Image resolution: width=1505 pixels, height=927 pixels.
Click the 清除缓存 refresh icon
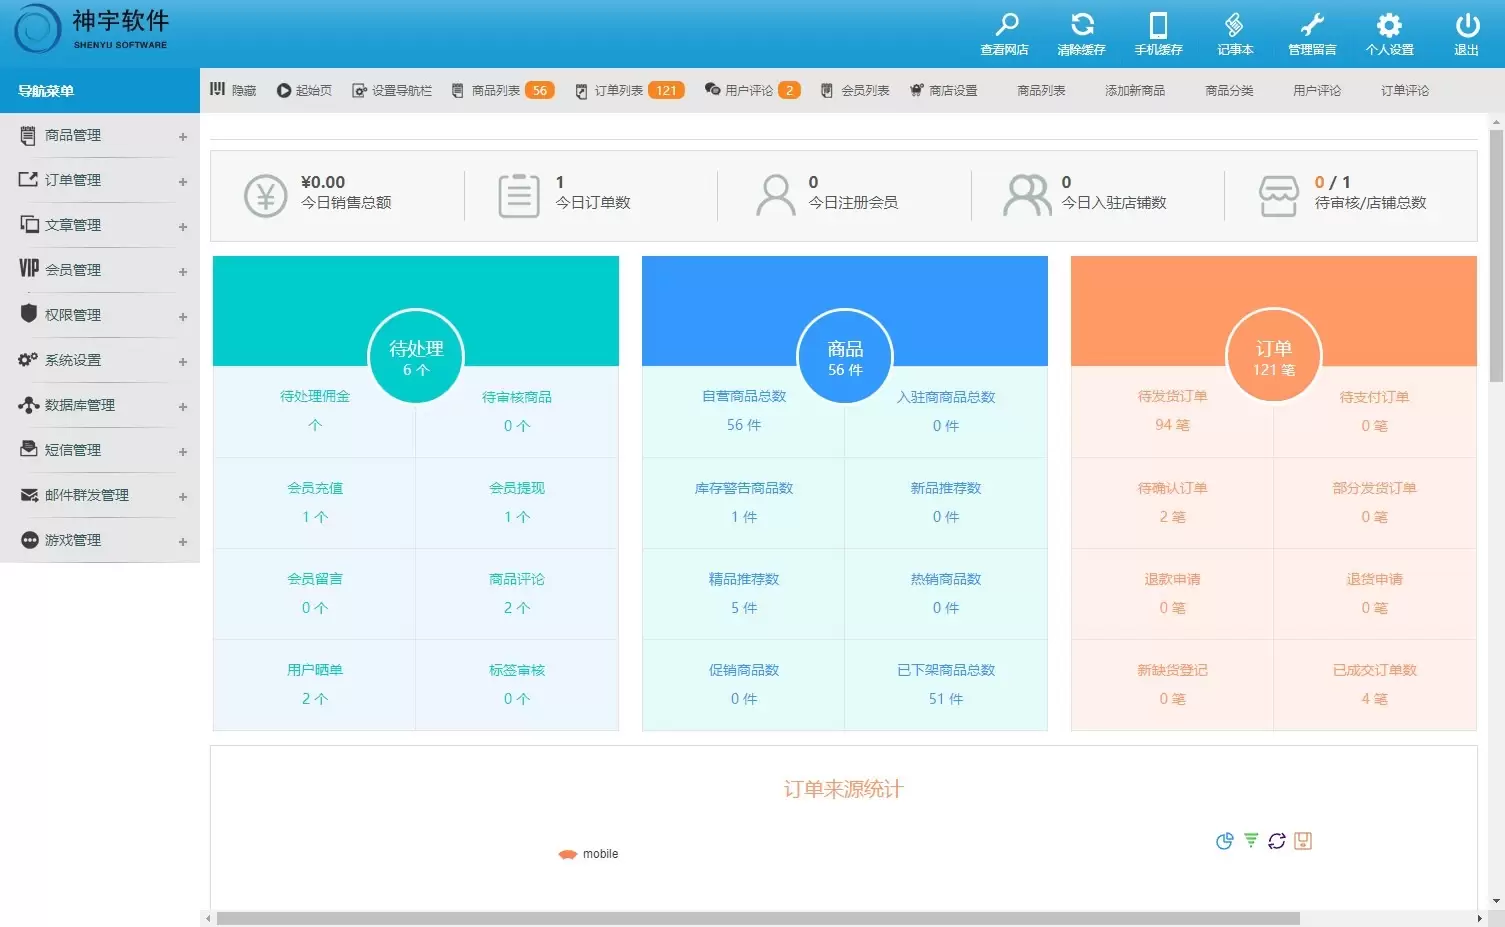coord(1082,26)
